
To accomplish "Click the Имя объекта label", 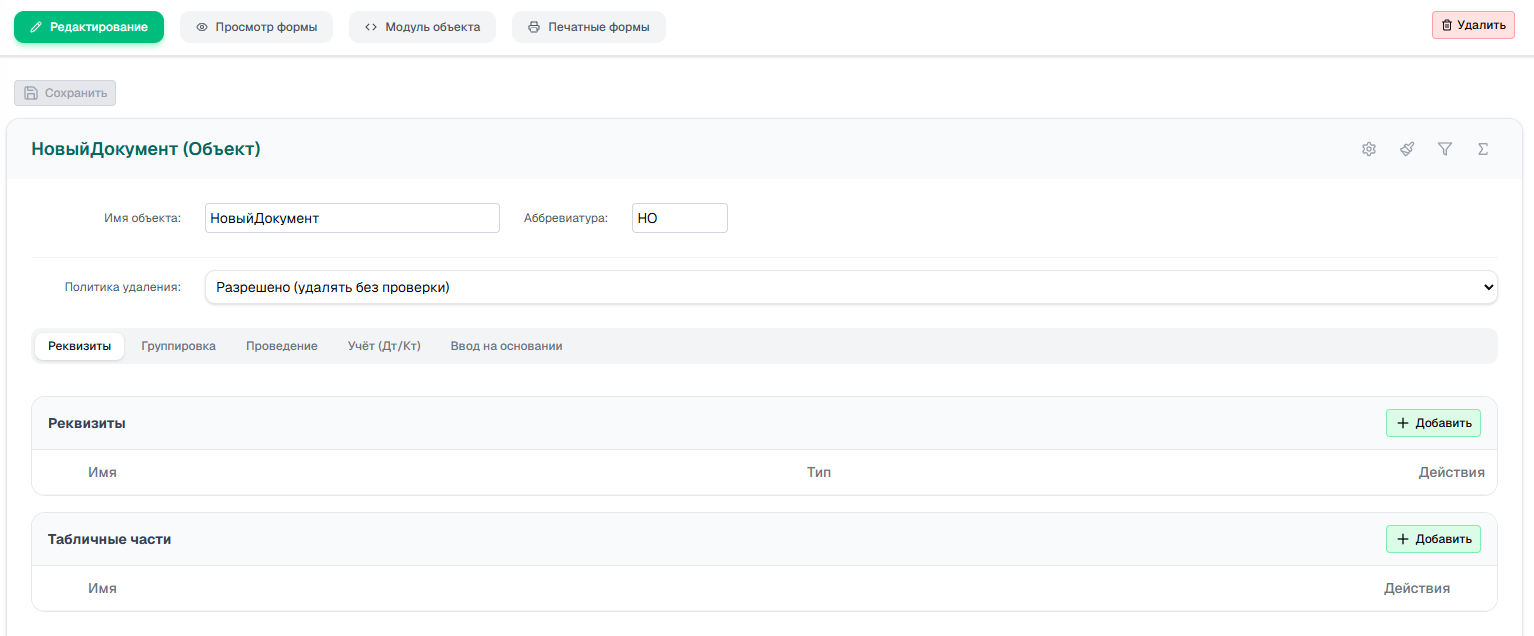I will 142,218.
